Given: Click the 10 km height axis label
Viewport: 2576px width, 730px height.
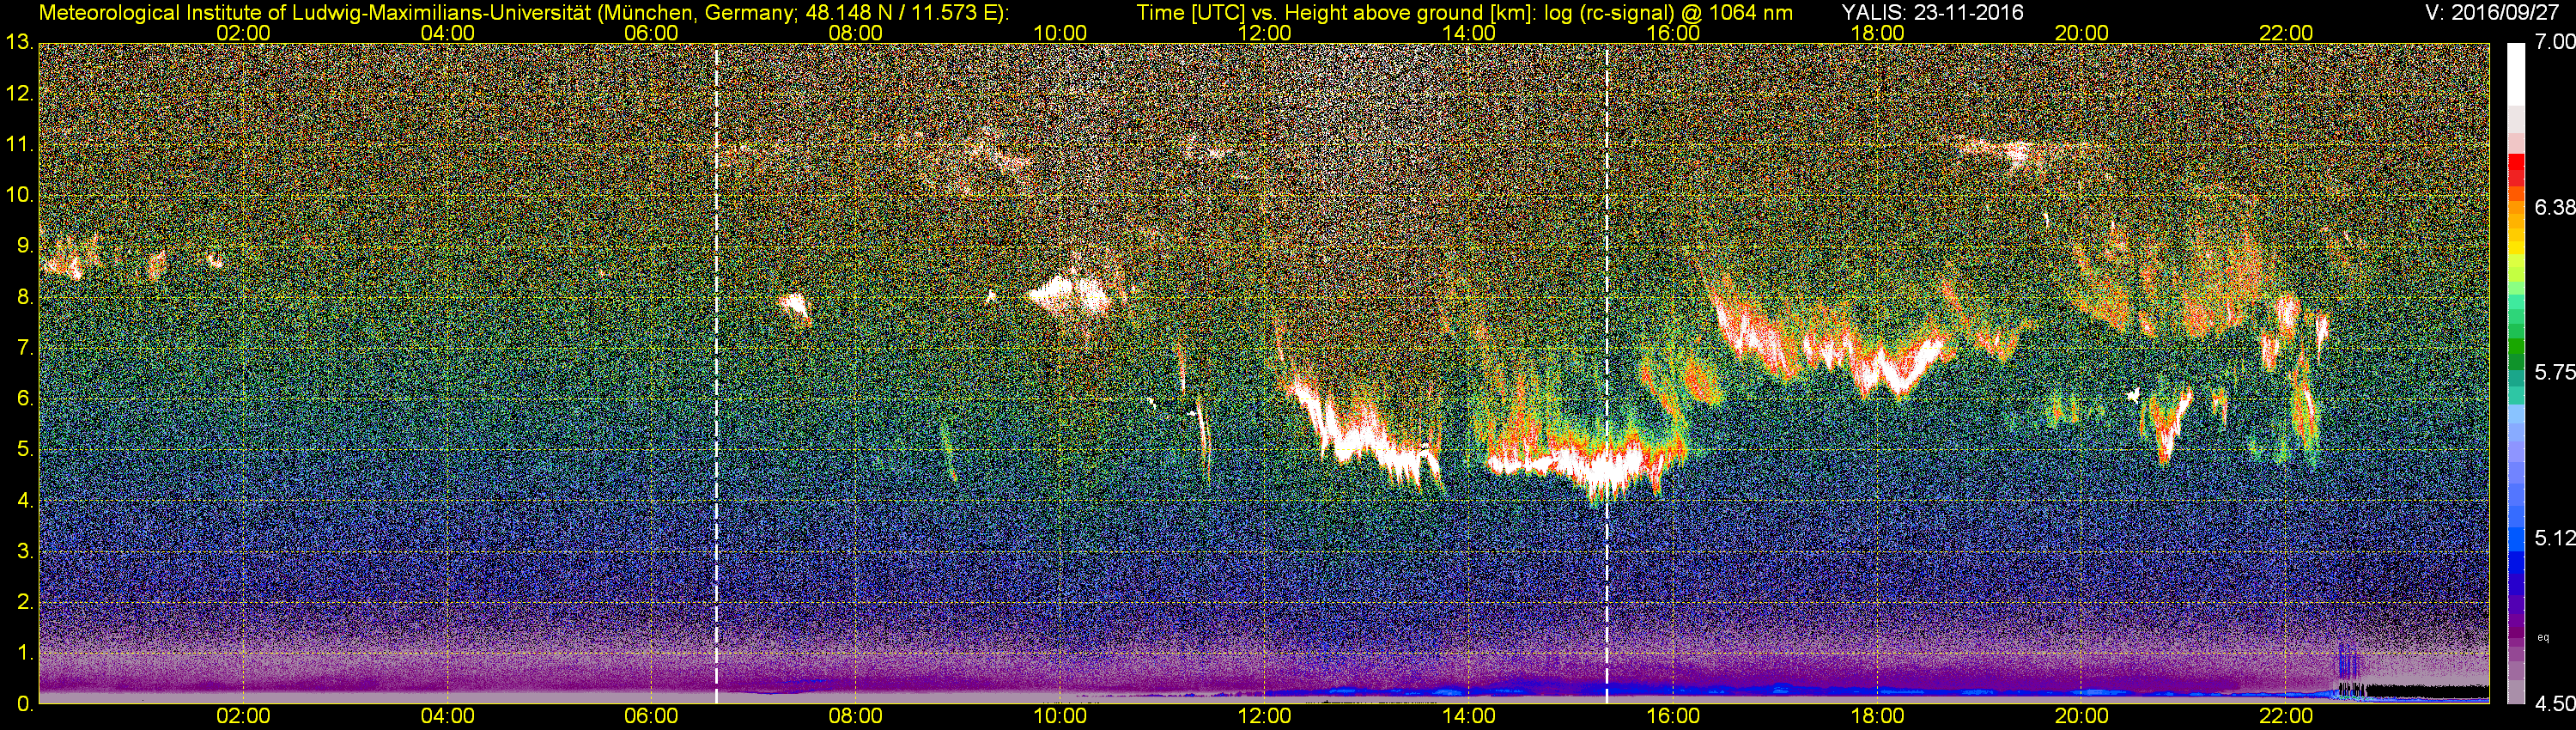Looking at the screenshot, I should (x=19, y=195).
